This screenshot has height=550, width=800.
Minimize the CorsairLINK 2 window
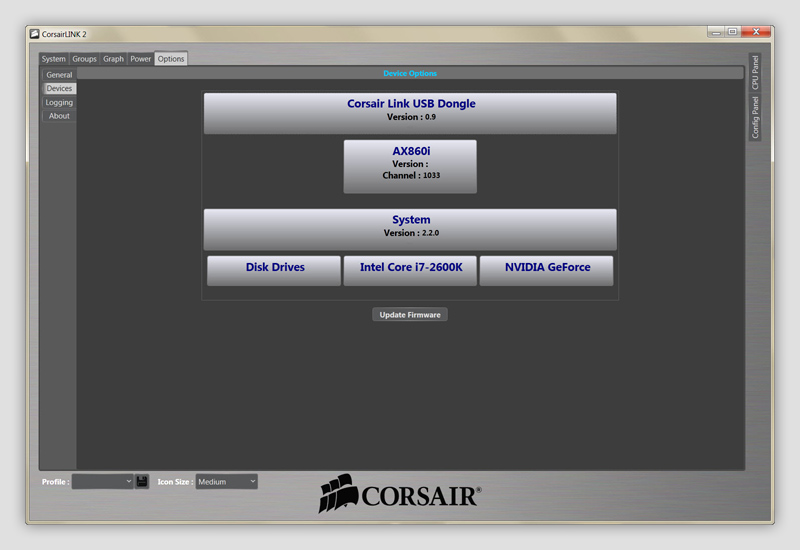[x=716, y=32]
